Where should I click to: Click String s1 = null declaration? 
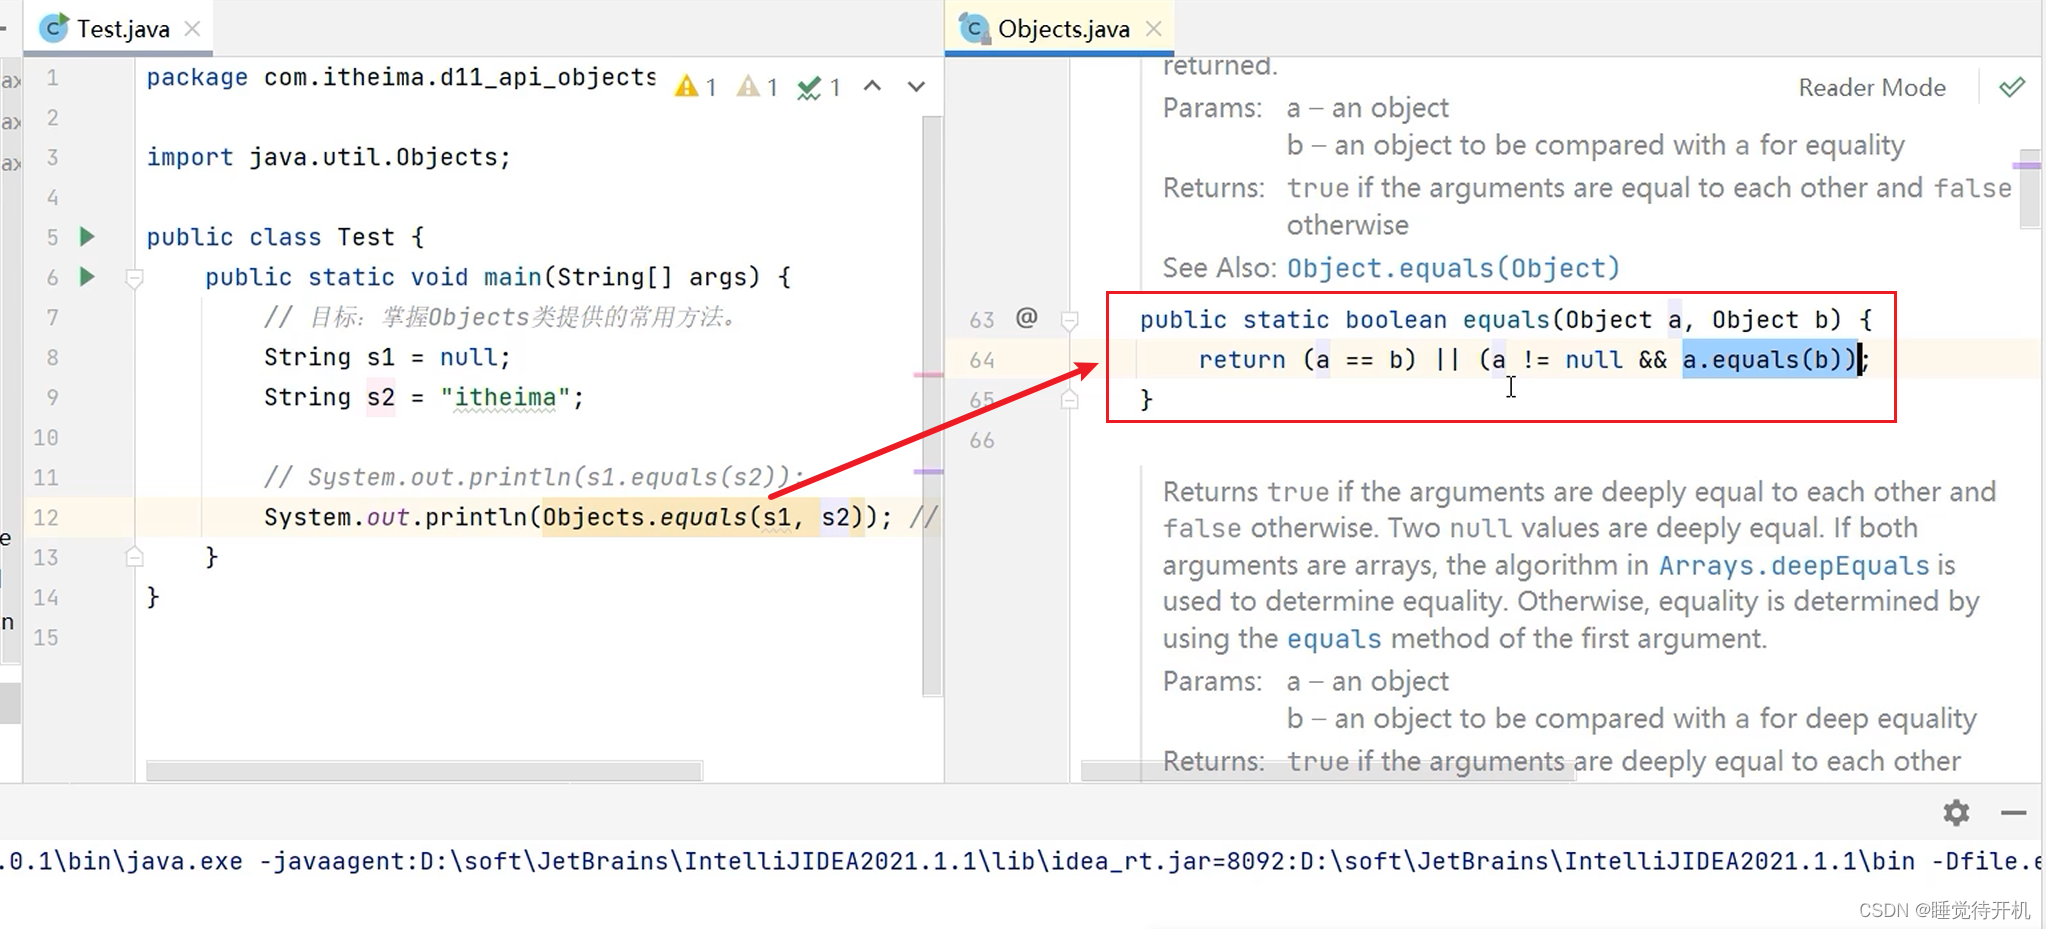click(387, 357)
